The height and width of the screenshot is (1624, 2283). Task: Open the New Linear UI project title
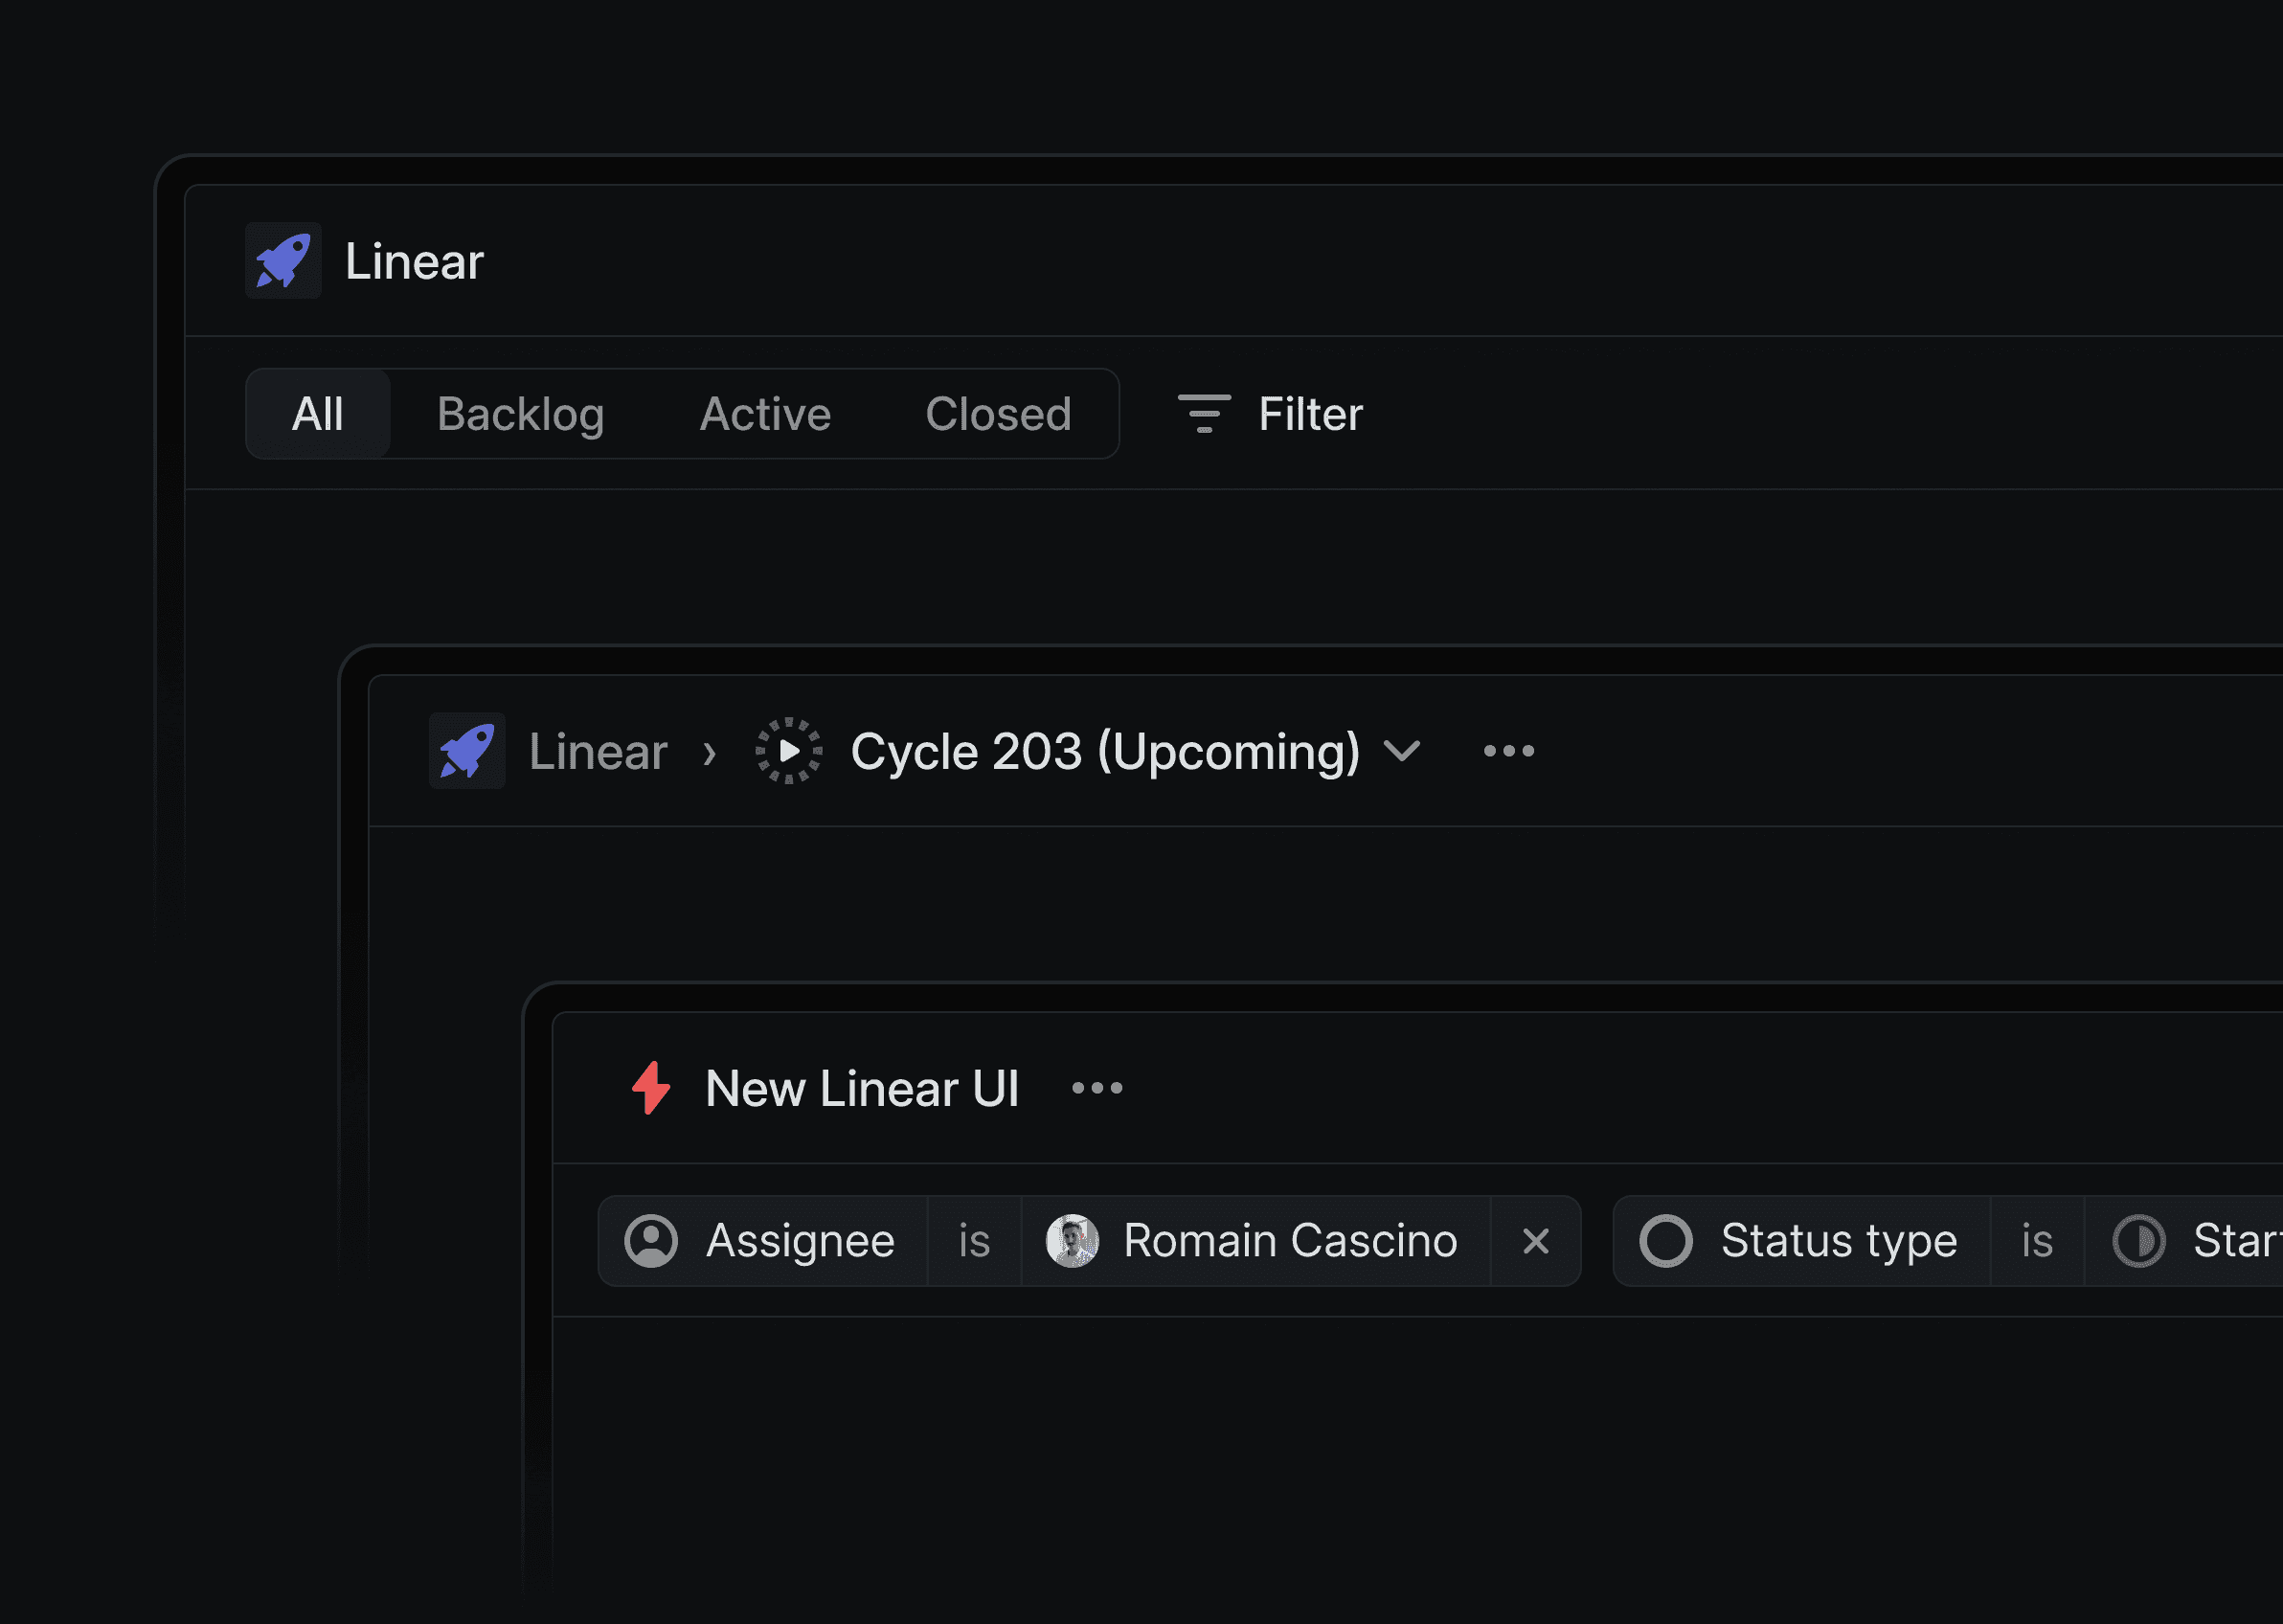(x=862, y=1088)
